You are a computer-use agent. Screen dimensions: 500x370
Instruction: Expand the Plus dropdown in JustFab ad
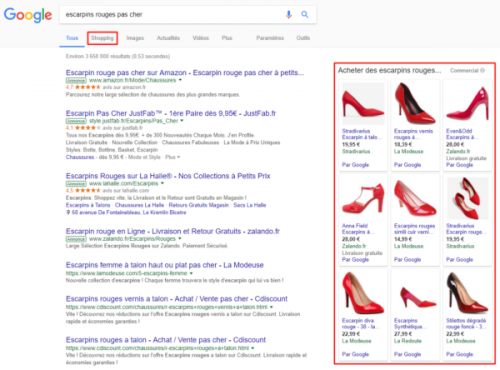(x=172, y=157)
